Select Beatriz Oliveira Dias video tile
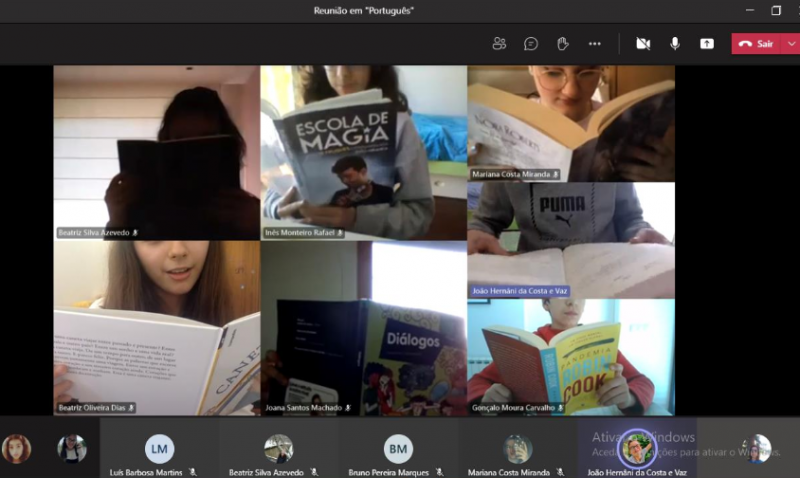 (x=156, y=327)
